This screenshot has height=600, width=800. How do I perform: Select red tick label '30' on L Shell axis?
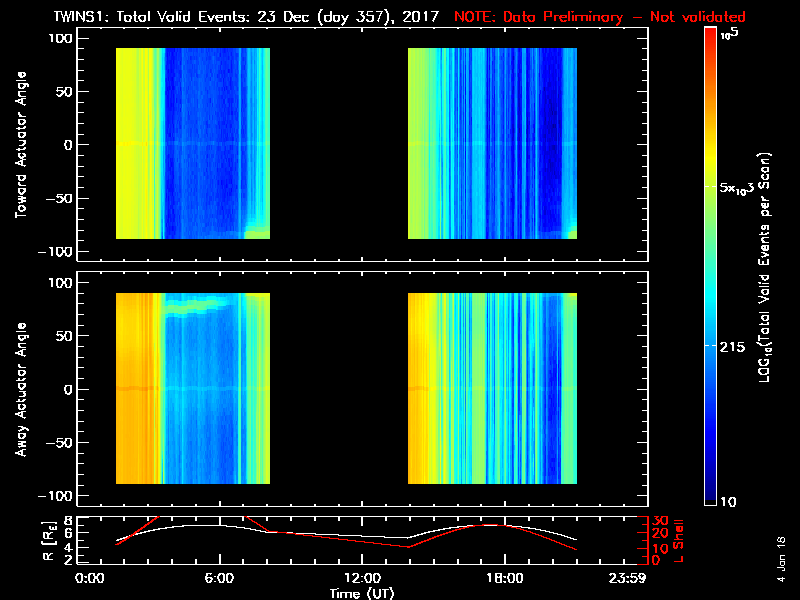click(660, 521)
